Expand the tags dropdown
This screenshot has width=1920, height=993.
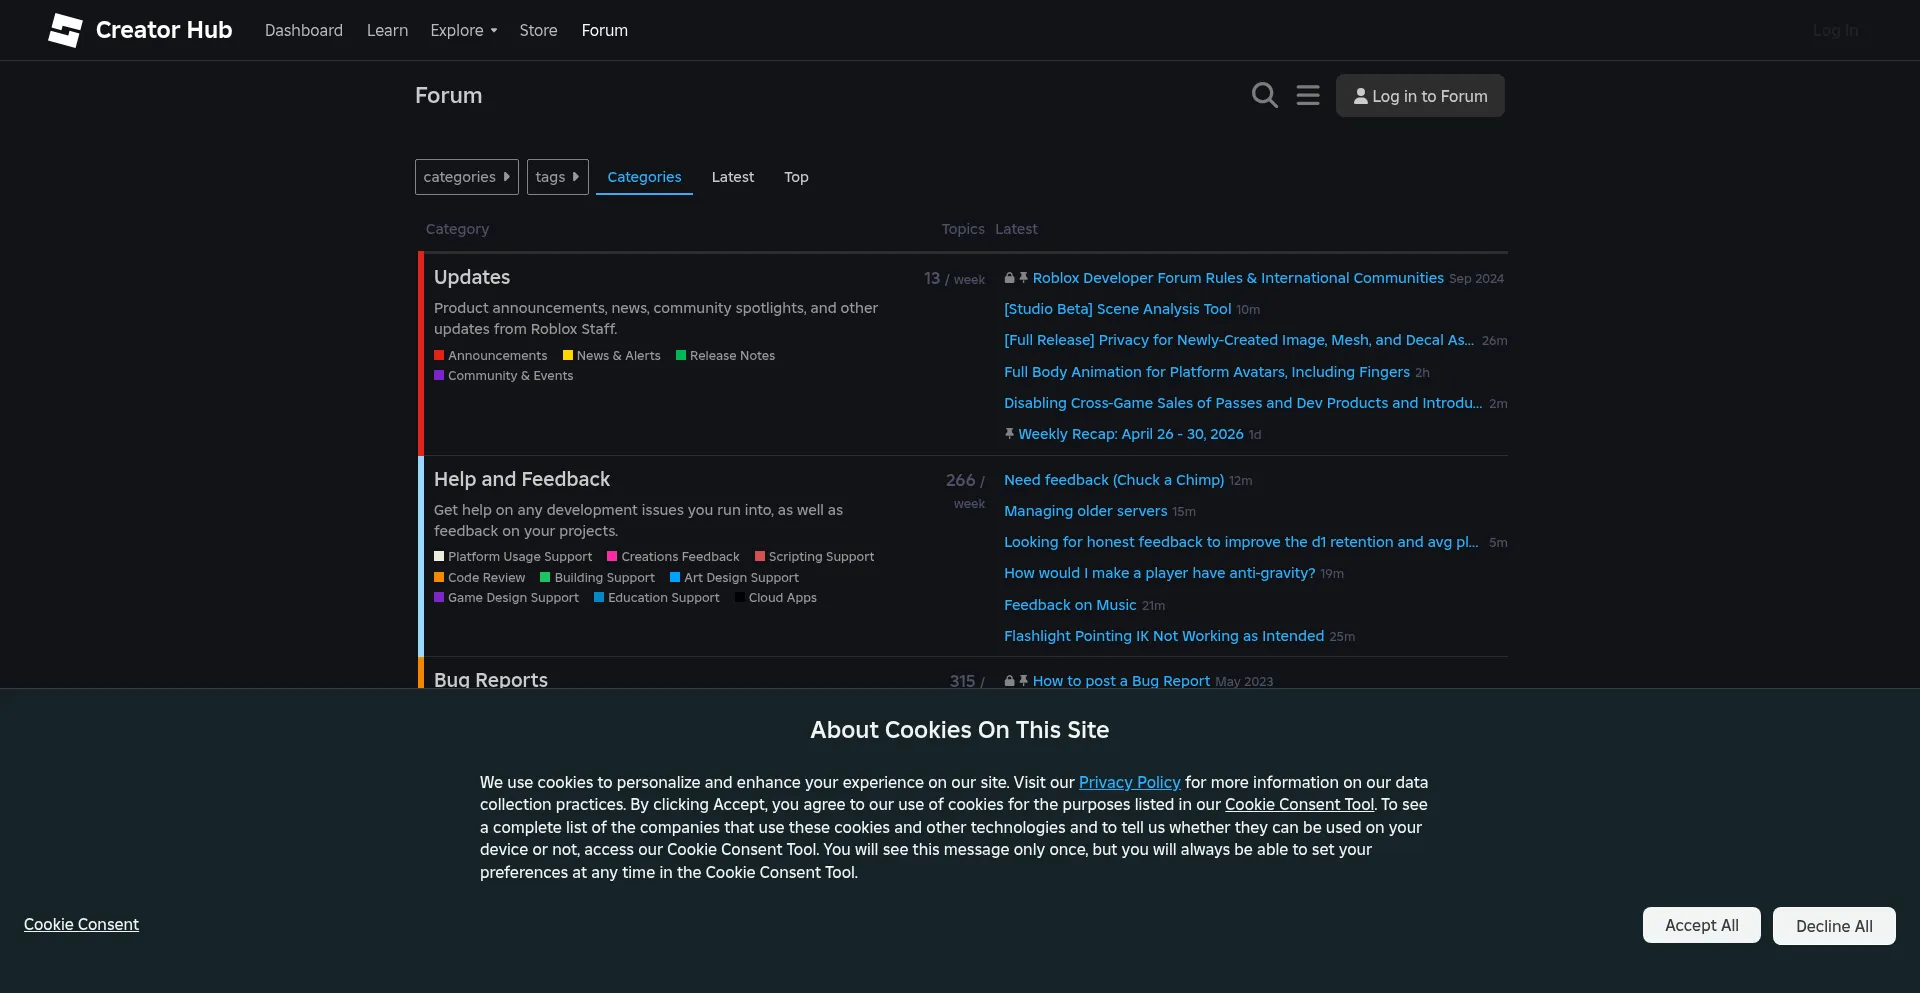point(558,177)
